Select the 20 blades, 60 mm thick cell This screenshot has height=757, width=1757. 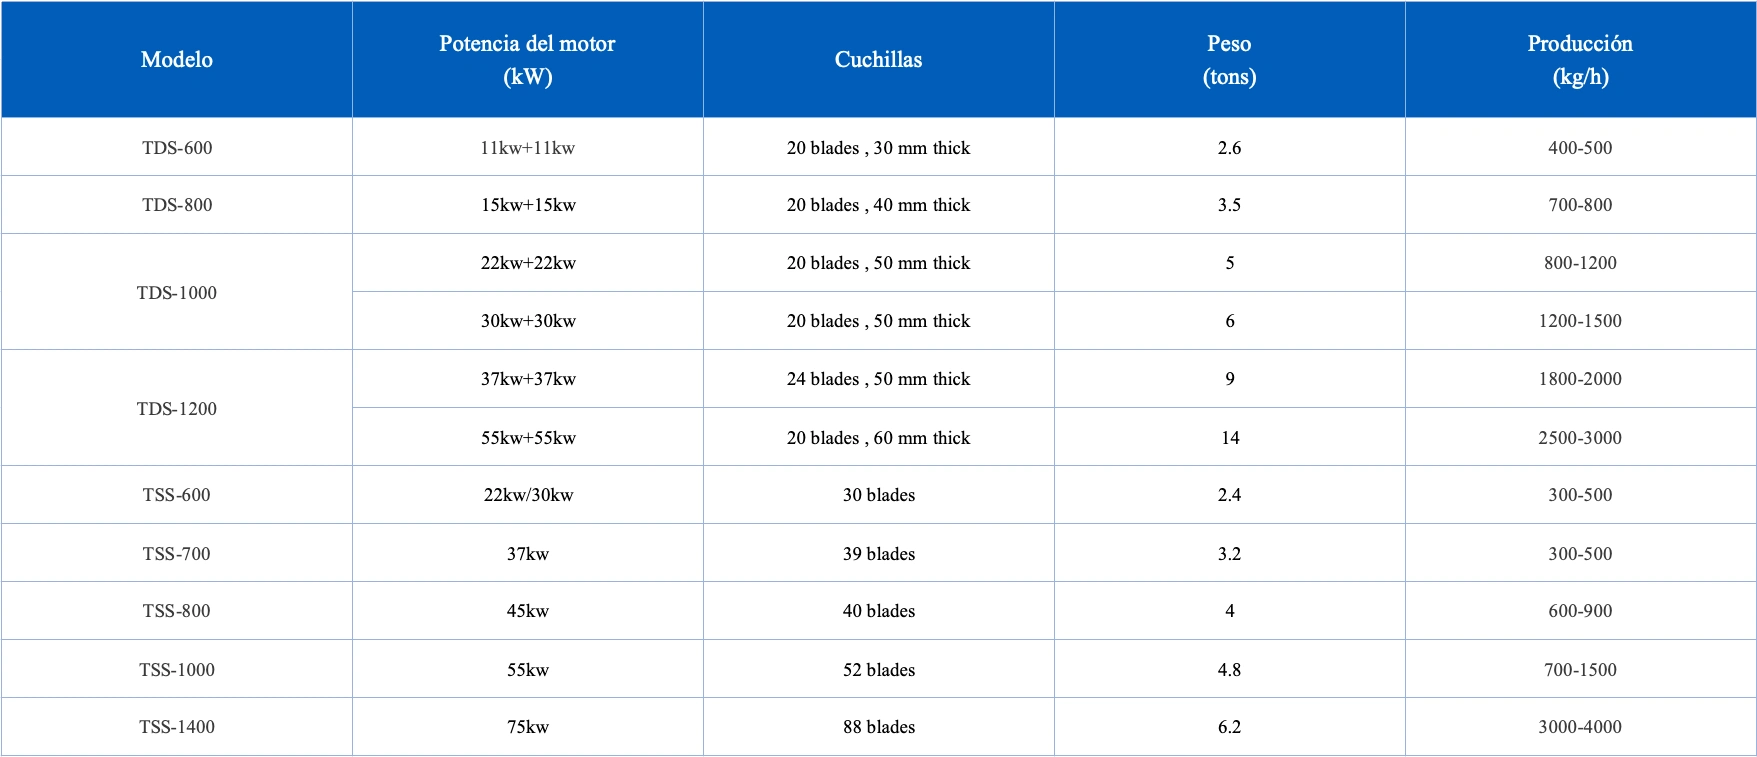pos(878,438)
